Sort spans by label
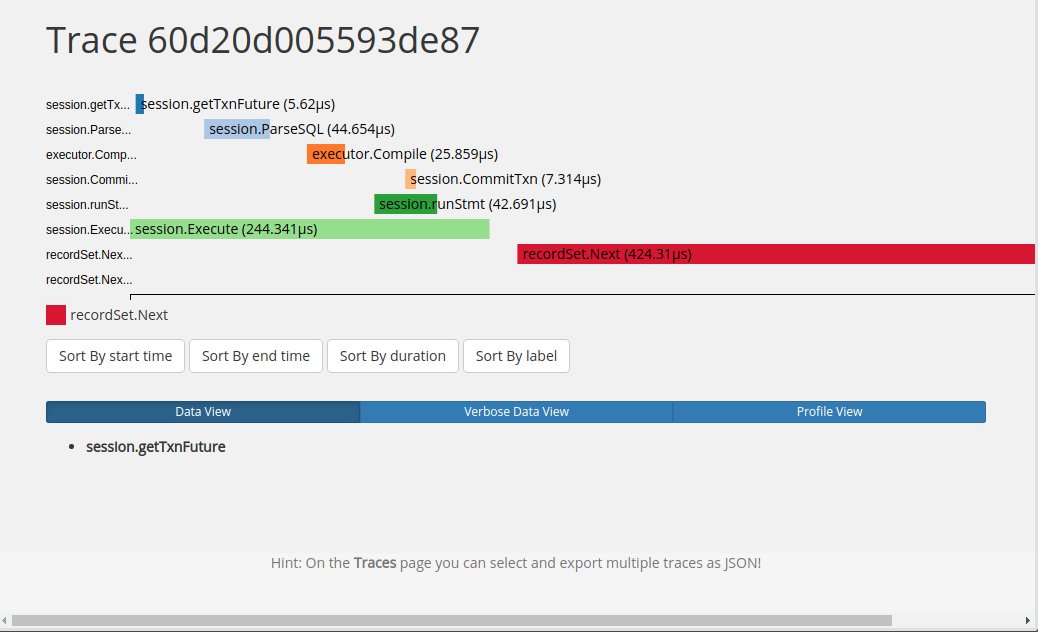Image resolution: width=1038 pixels, height=632 pixels. [516, 355]
